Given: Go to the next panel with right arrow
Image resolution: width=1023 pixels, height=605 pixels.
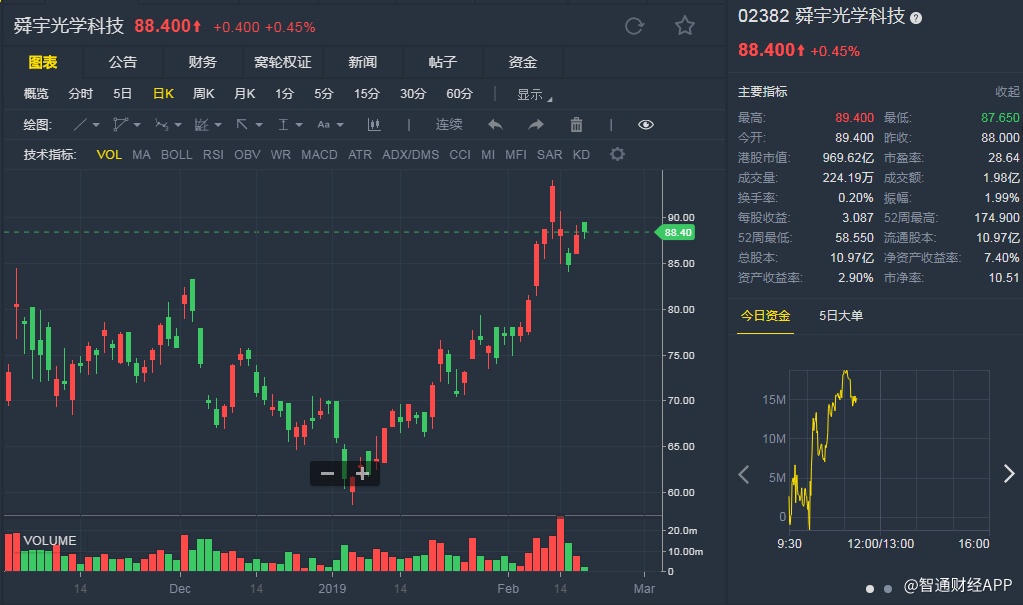Looking at the screenshot, I should point(1008,474).
